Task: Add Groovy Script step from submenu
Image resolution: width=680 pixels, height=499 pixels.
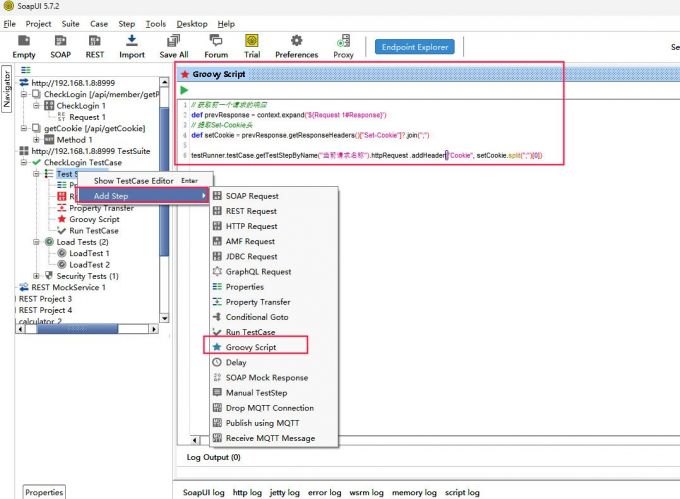Action: pyautogui.click(x=273, y=347)
